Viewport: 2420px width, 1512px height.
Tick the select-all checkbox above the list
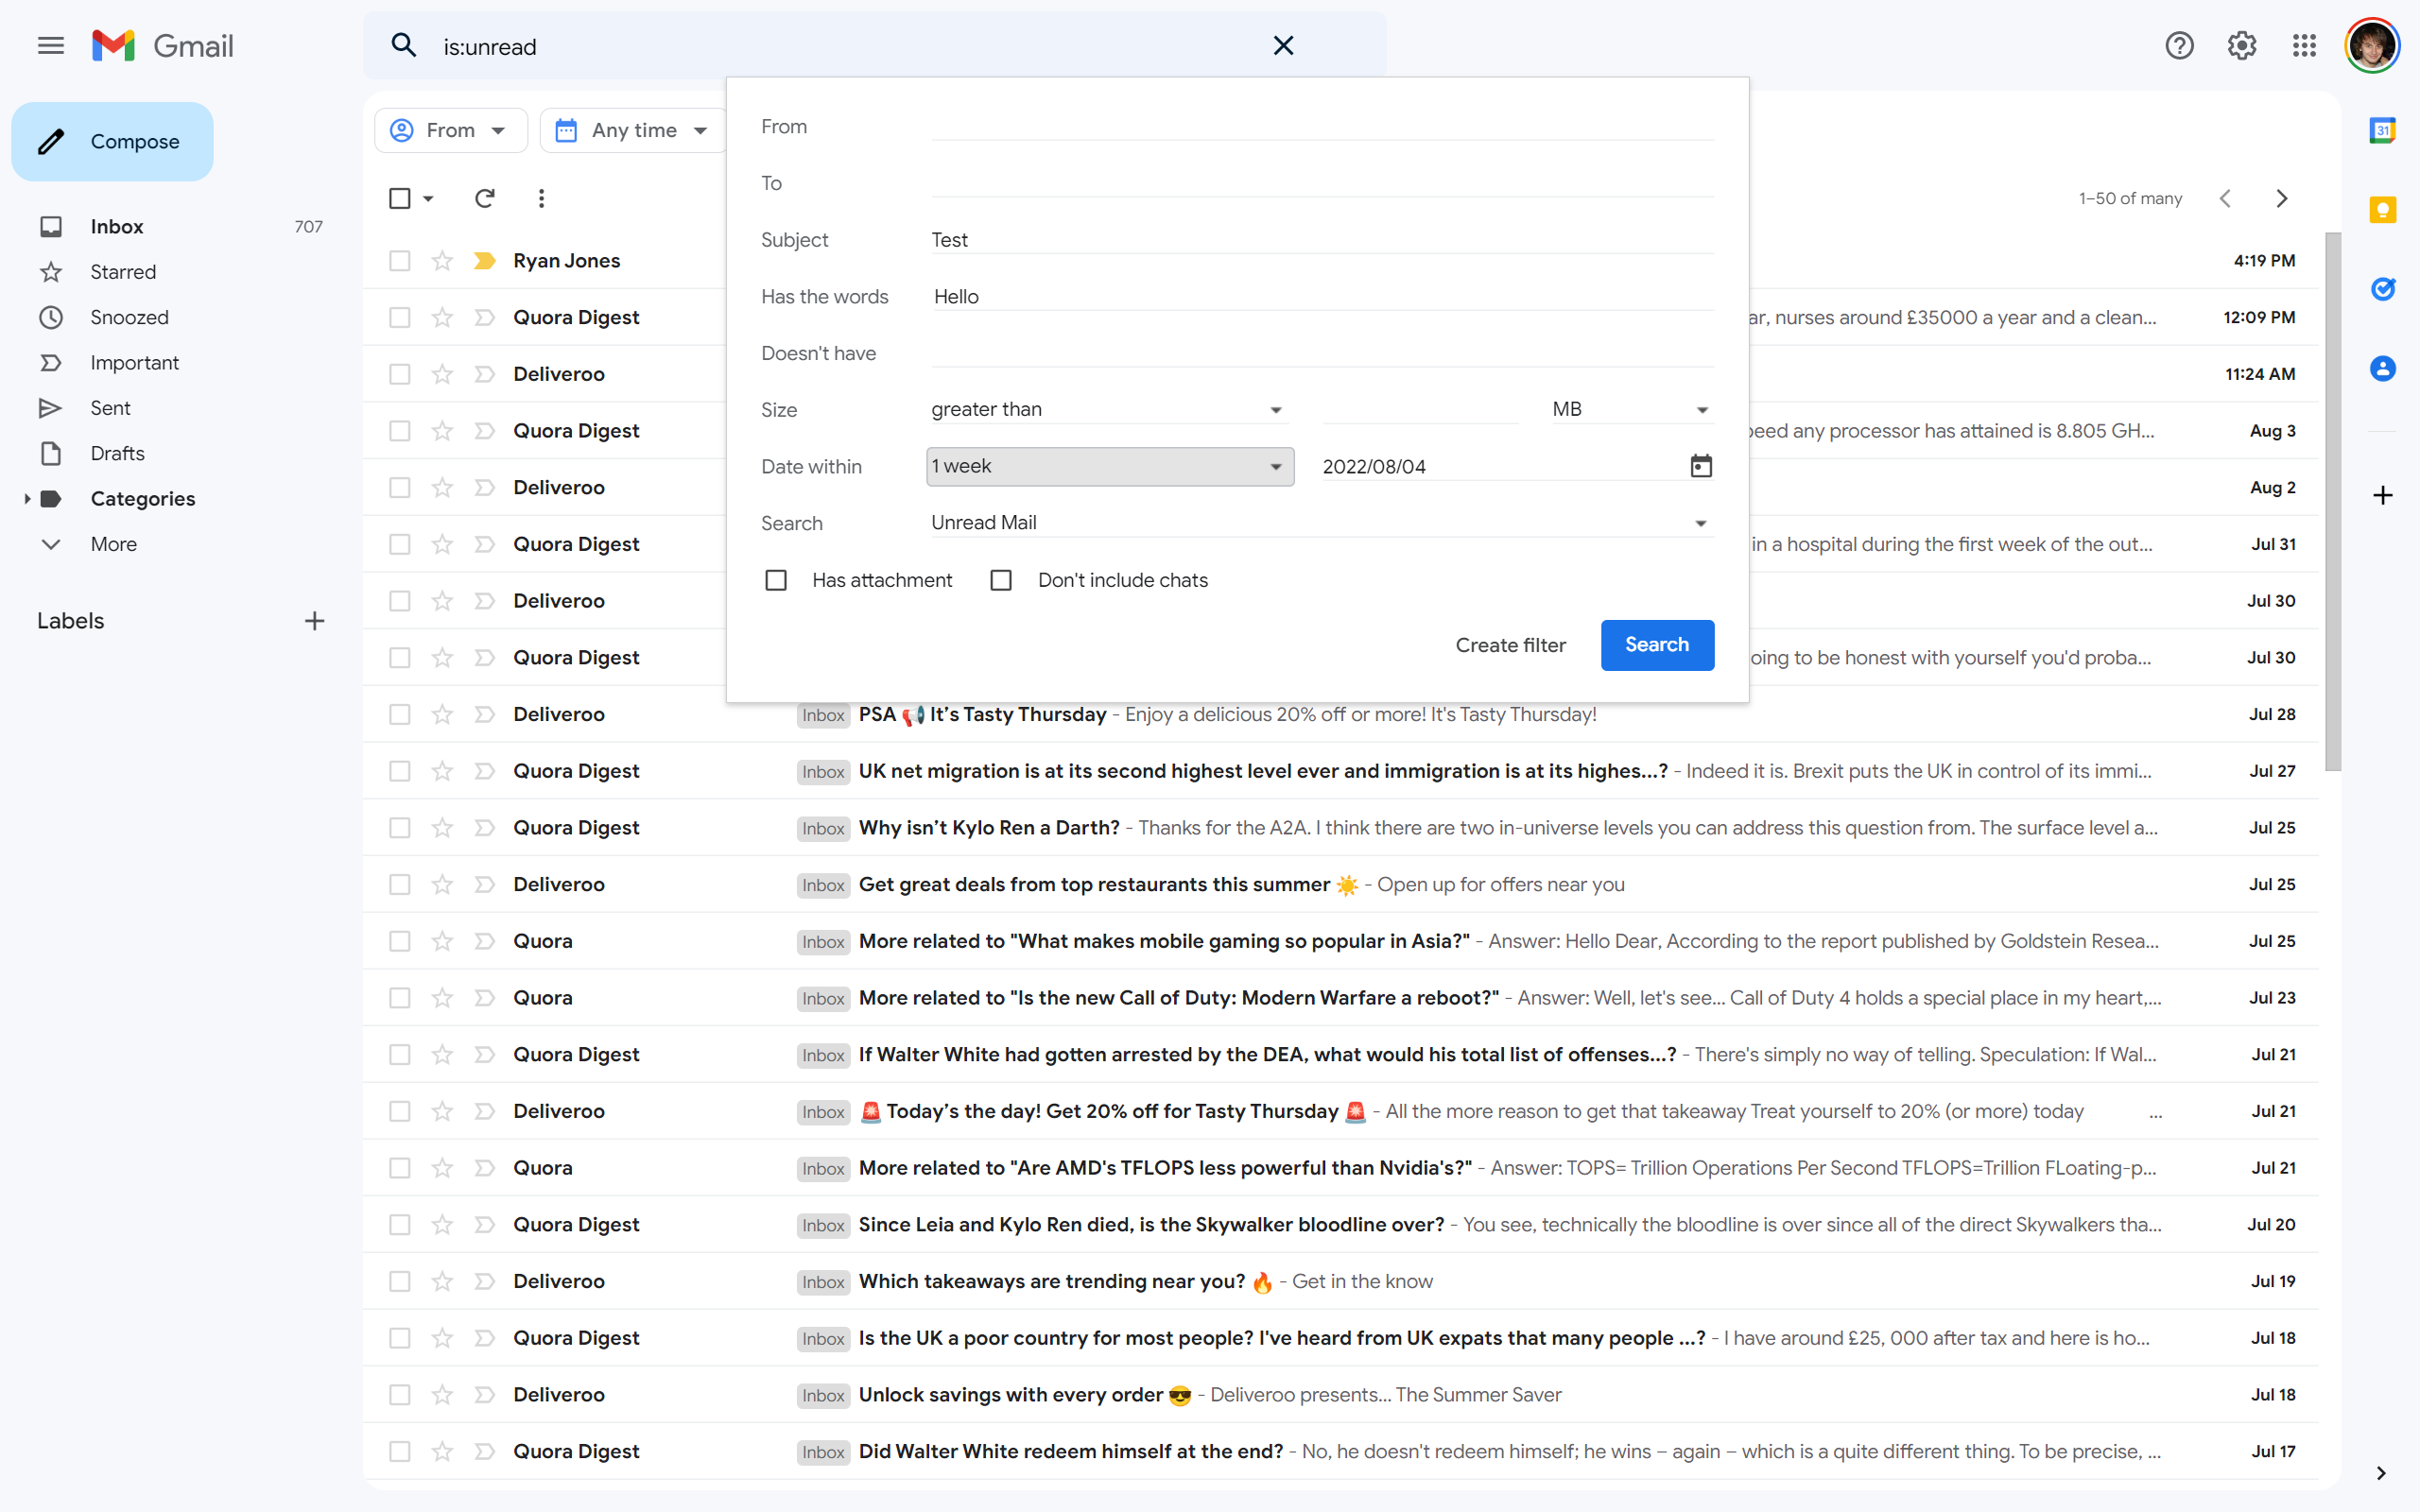coord(400,198)
